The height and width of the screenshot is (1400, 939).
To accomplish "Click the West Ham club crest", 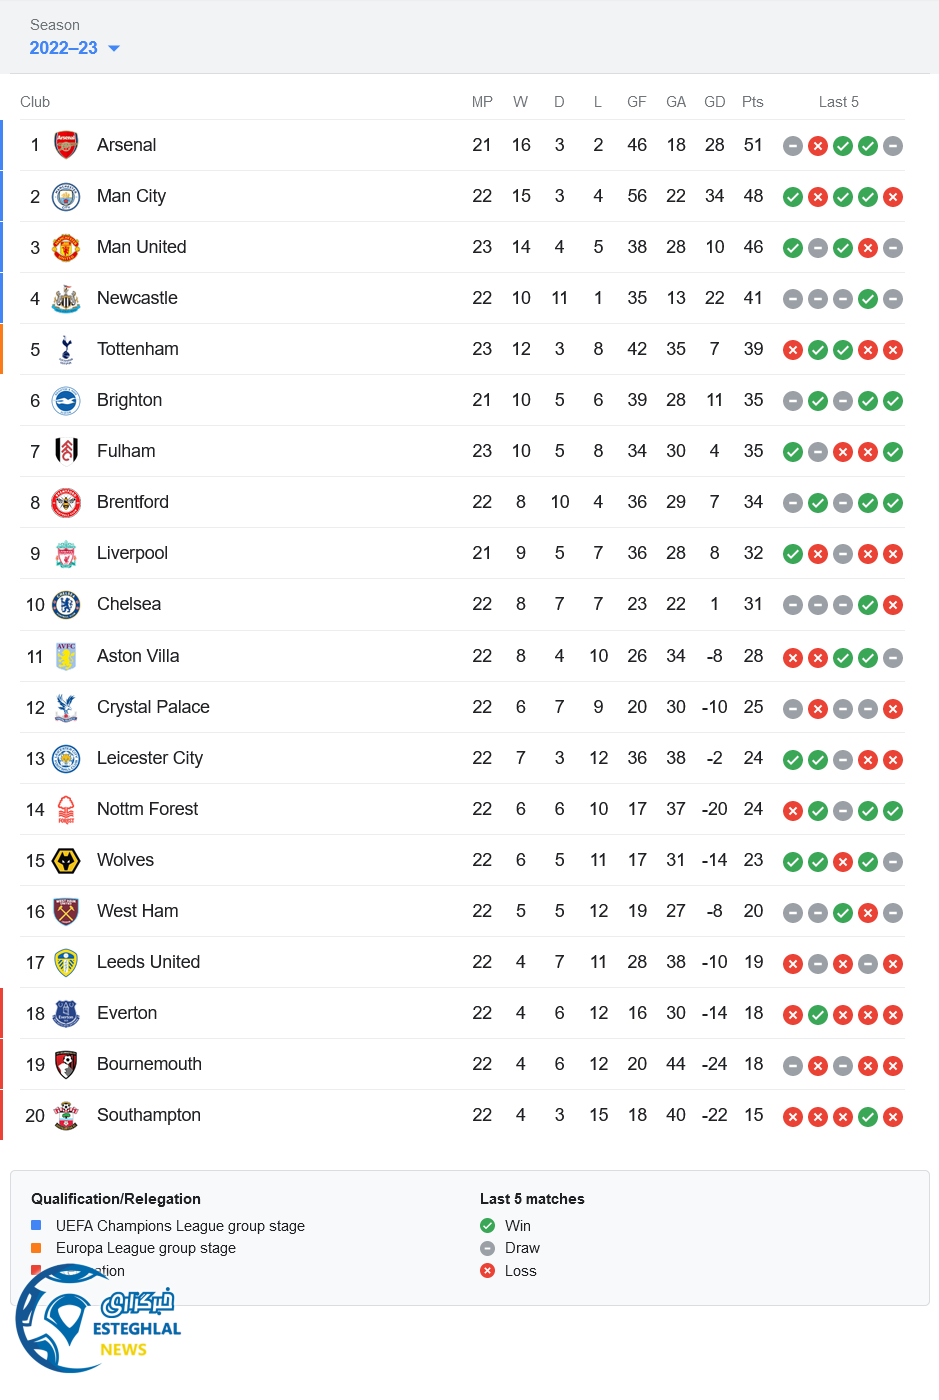I will click(x=66, y=911).
